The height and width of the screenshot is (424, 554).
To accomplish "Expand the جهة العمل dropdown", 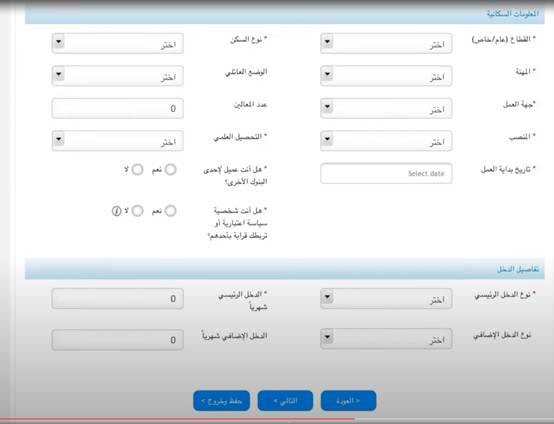I will 386,108.
